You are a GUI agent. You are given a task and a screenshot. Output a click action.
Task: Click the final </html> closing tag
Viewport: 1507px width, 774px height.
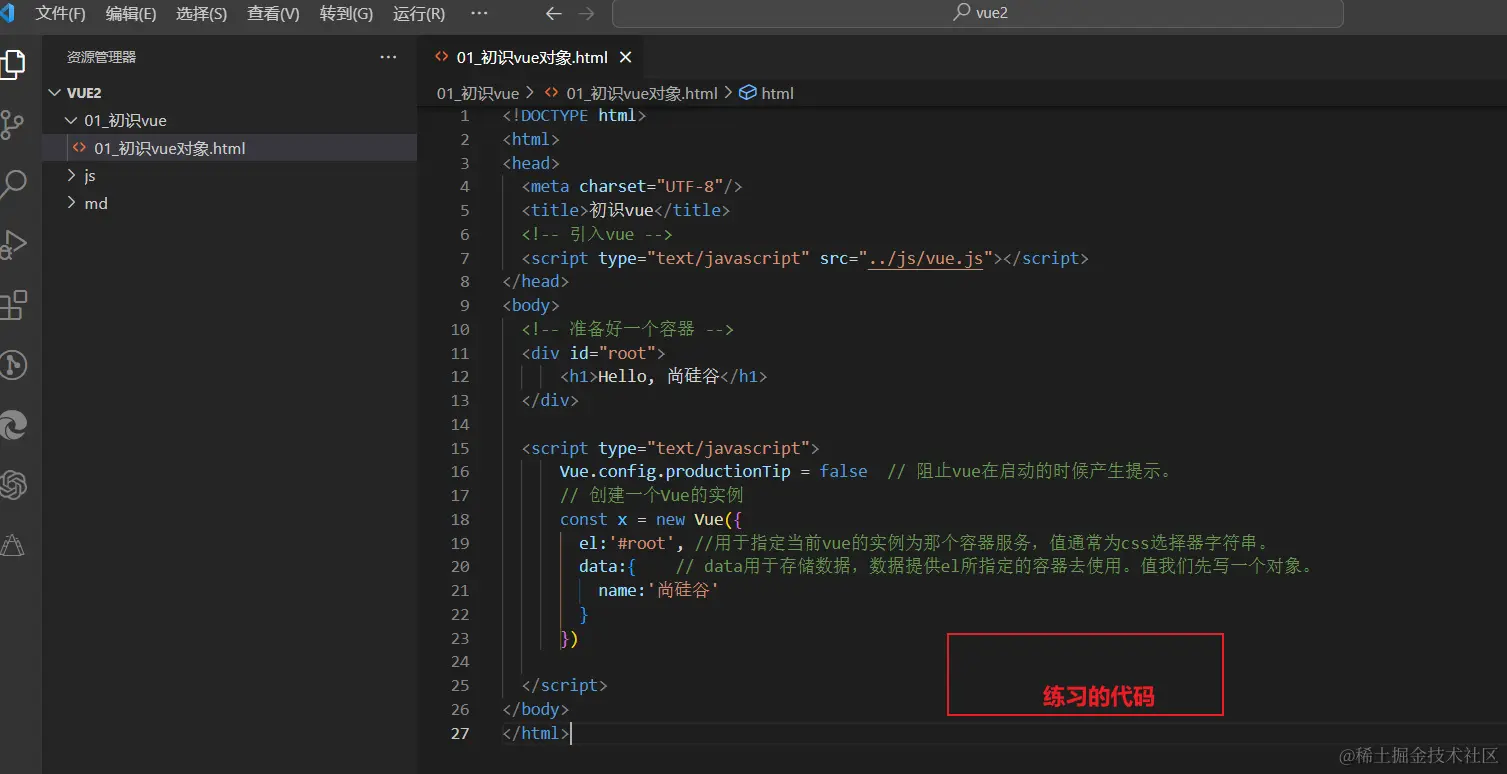[x=535, y=733]
